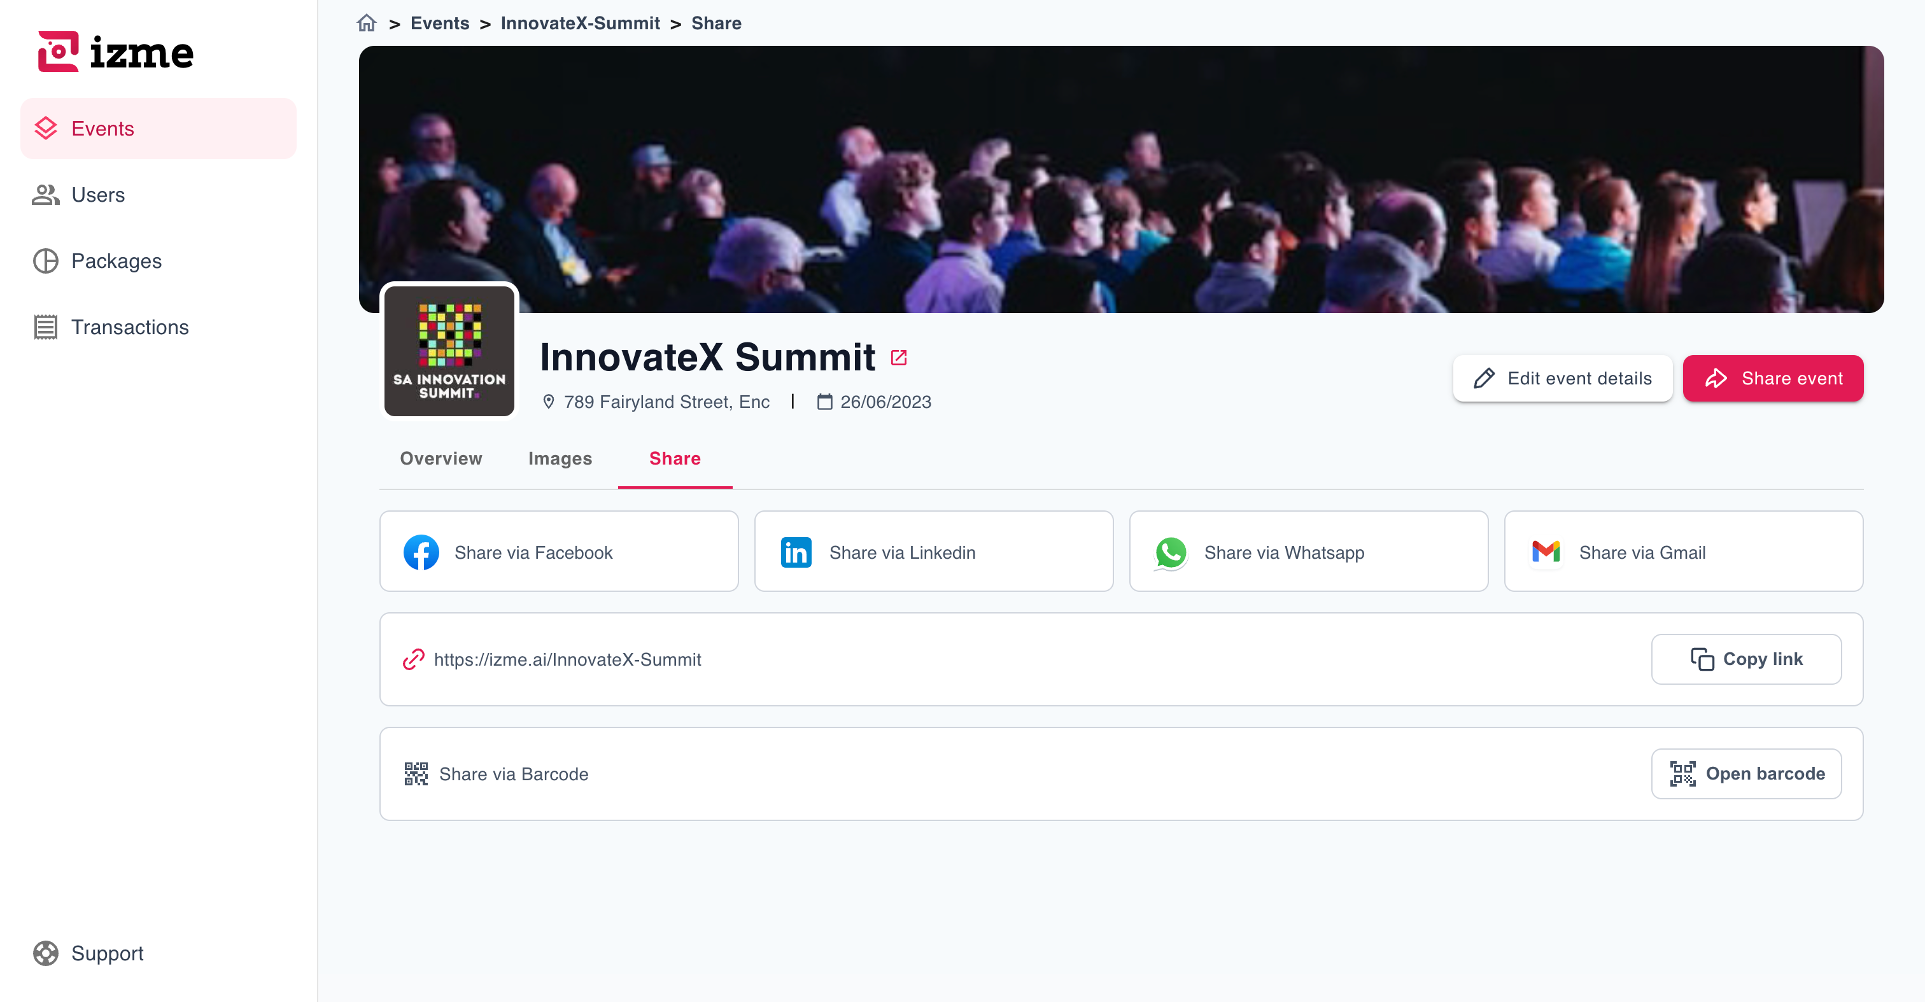Open the barcode for sharing

pos(1746,774)
